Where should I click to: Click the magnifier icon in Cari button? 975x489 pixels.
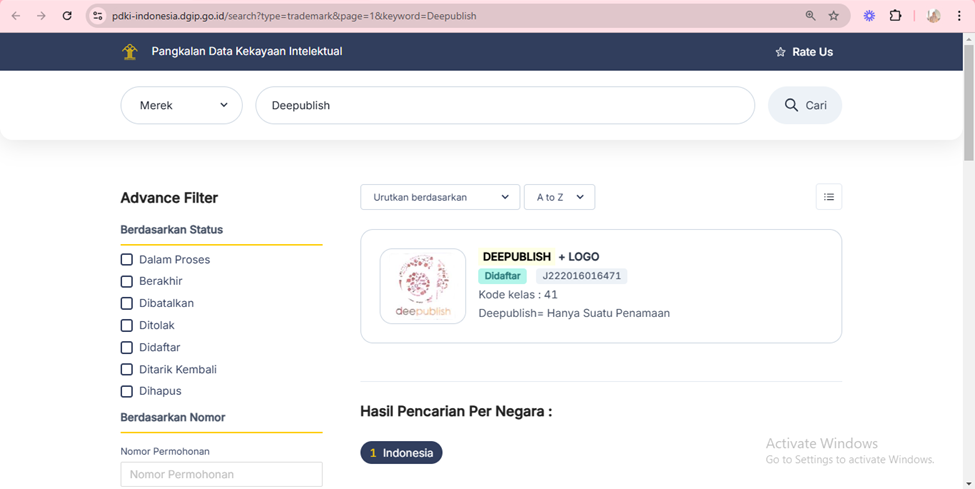pyautogui.click(x=791, y=105)
